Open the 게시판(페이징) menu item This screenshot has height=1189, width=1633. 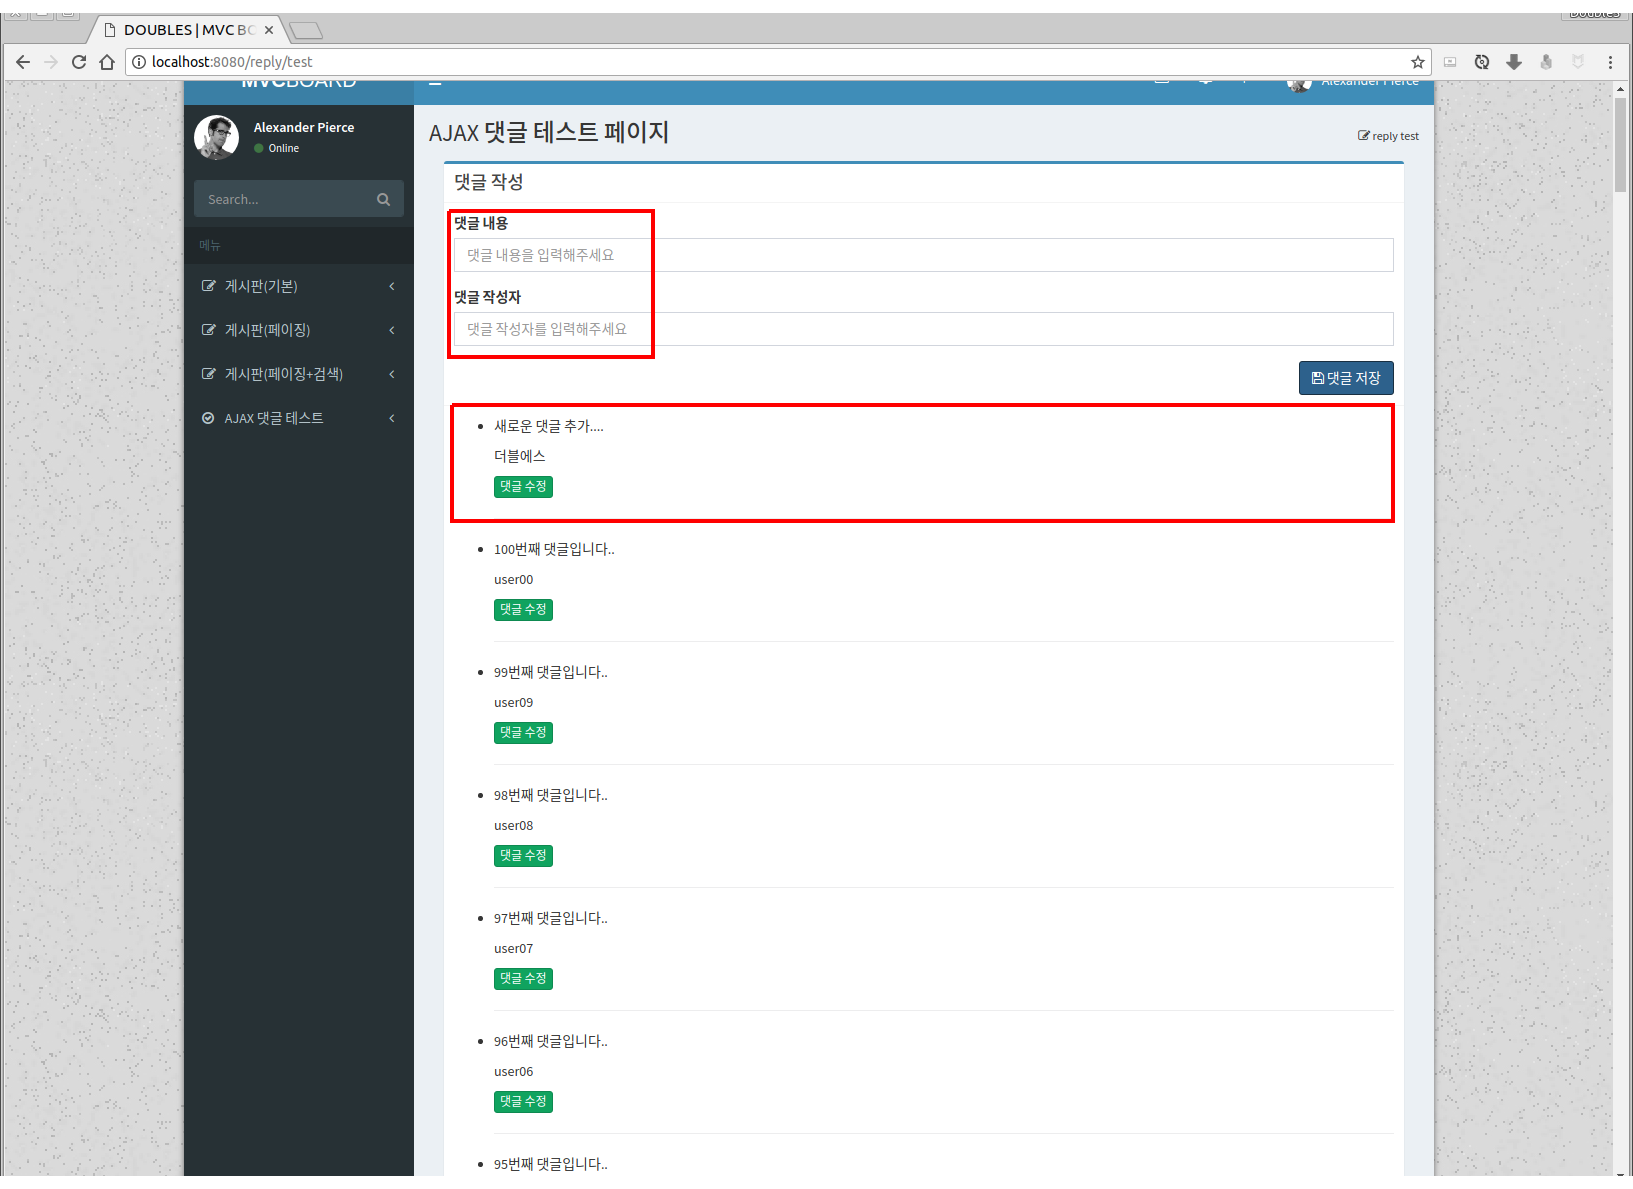pos(299,330)
